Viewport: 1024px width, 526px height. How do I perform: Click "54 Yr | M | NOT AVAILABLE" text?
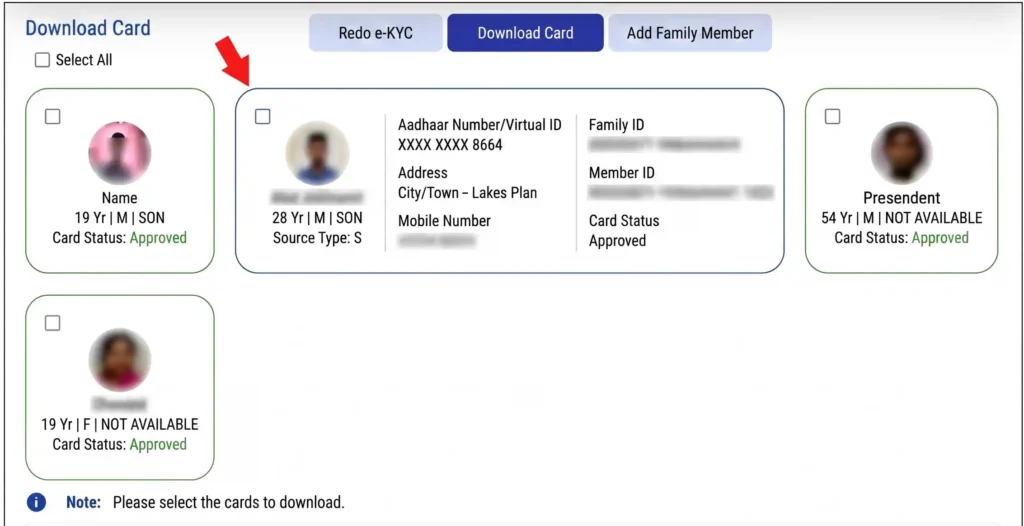pyautogui.click(x=901, y=218)
